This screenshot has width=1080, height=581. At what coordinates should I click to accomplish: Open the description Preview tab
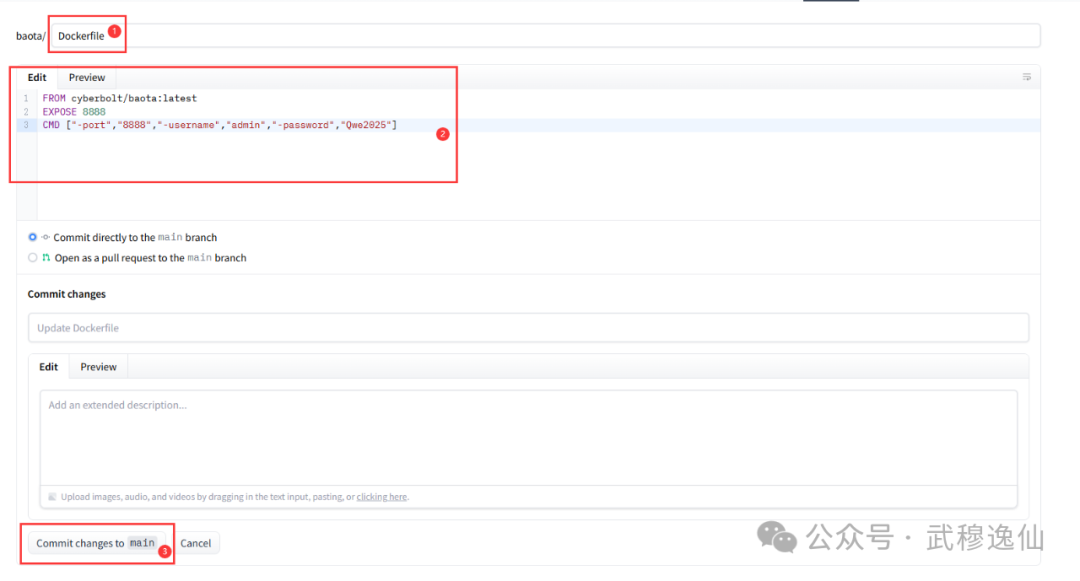tap(98, 367)
